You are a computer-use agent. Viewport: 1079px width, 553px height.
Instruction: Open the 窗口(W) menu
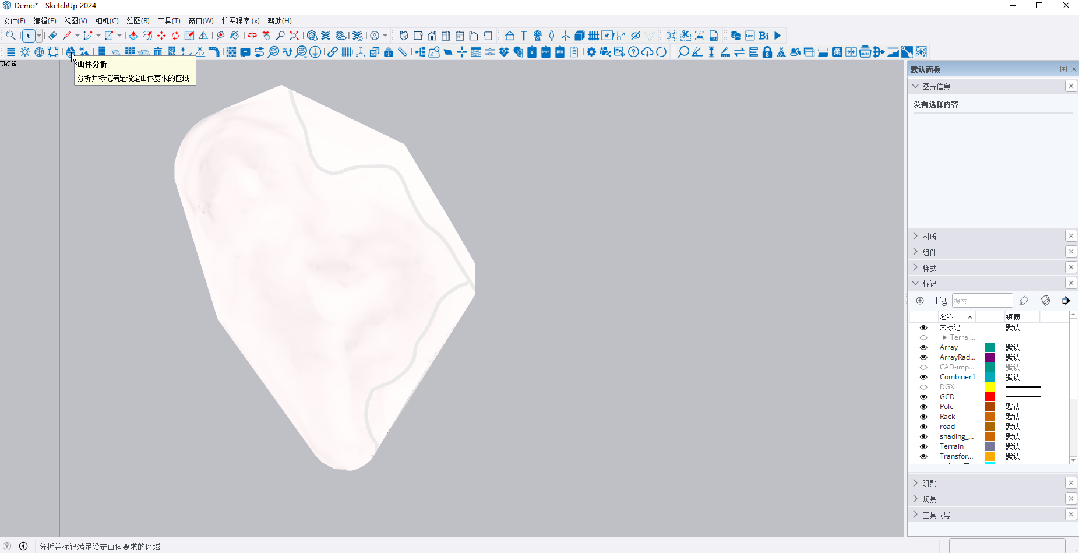[x=200, y=20]
